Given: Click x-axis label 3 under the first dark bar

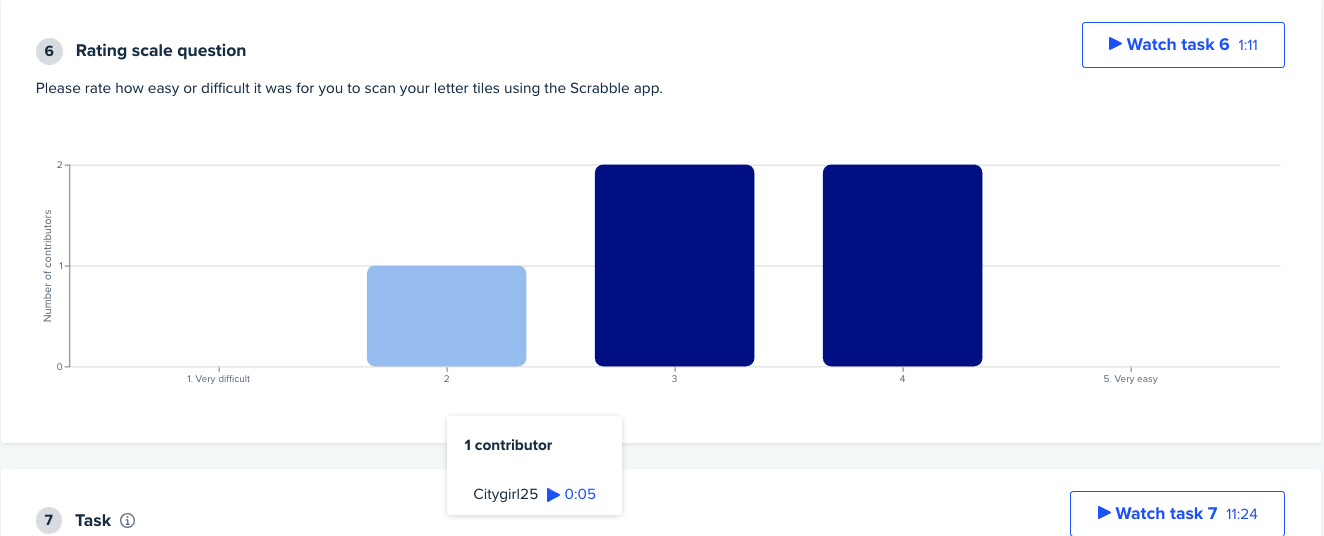Looking at the screenshot, I should click(x=674, y=379).
